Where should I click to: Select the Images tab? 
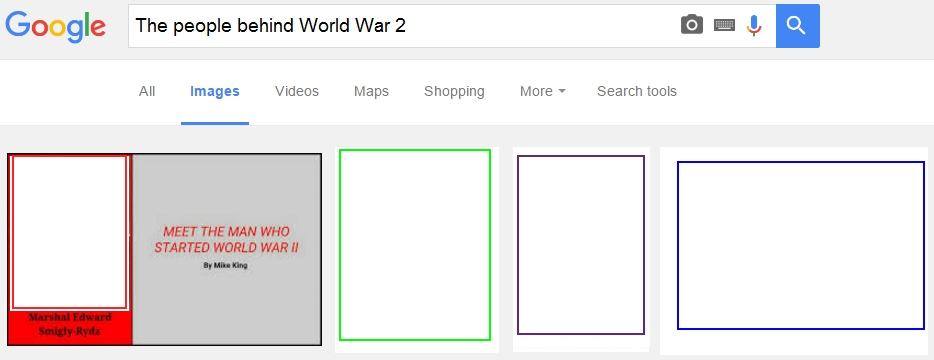pyautogui.click(x=215, y=91)
